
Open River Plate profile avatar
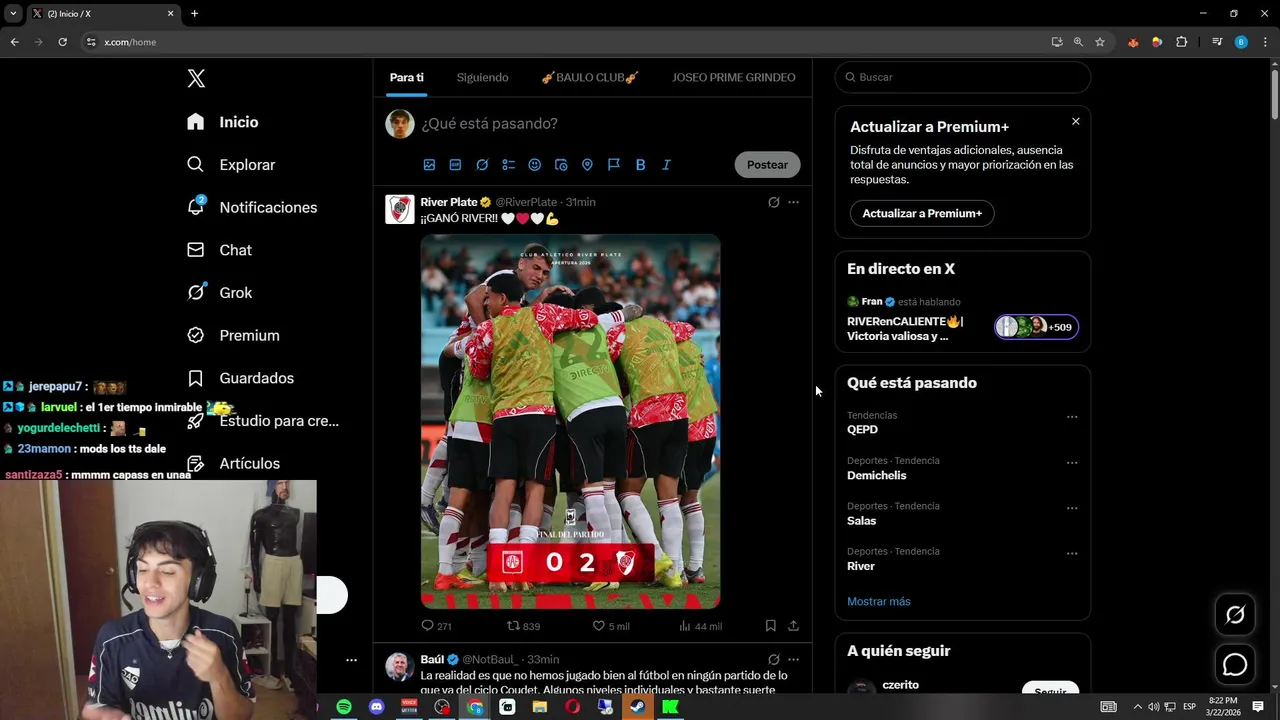(400, 209)
